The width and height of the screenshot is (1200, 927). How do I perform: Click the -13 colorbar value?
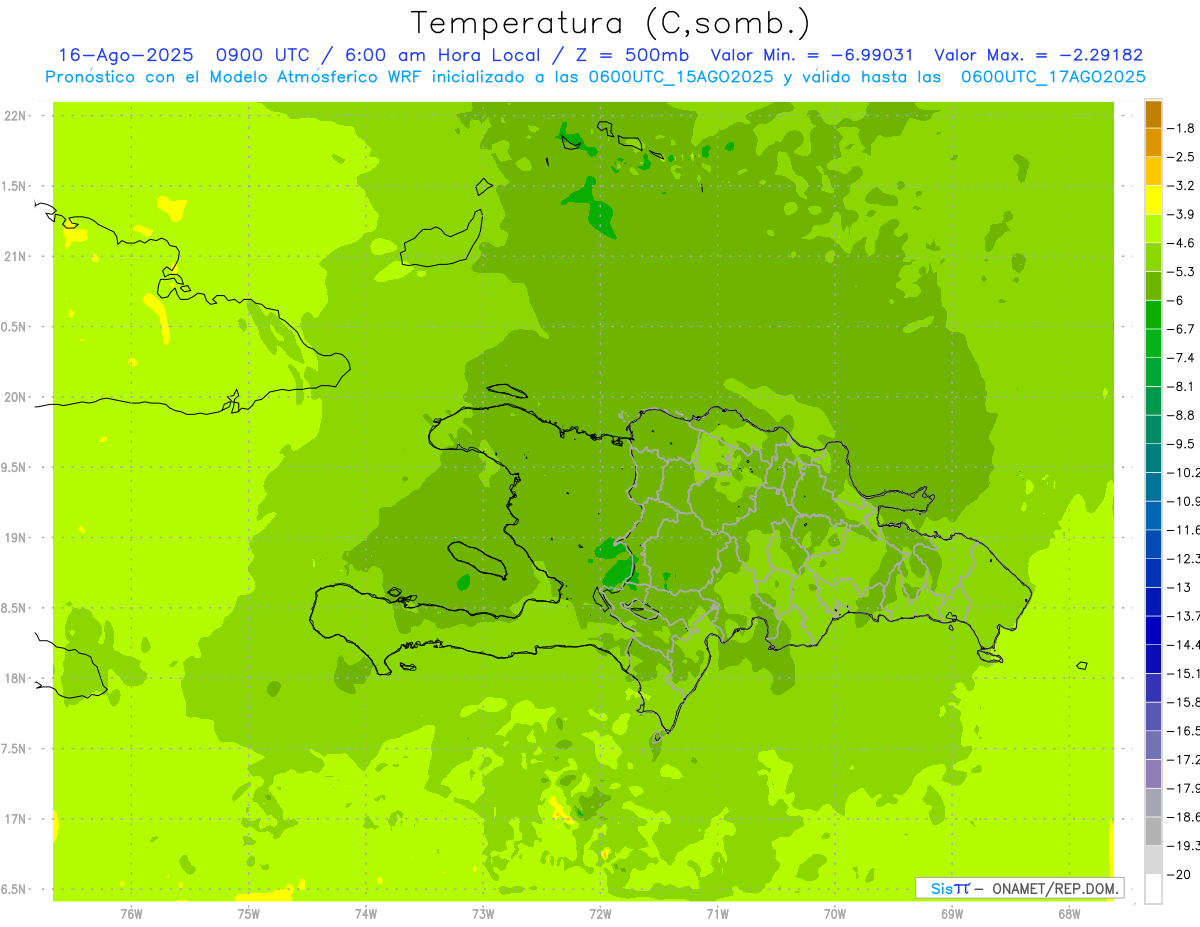(1179, 587)
